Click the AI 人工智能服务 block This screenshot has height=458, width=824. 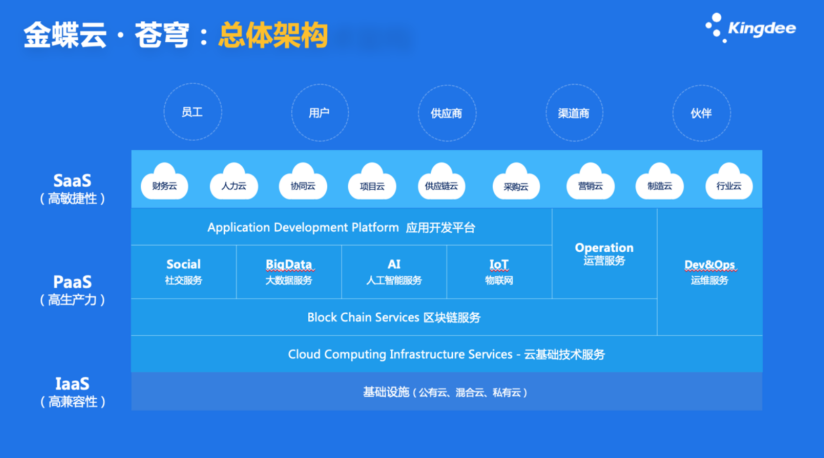[x=394, y=272]
